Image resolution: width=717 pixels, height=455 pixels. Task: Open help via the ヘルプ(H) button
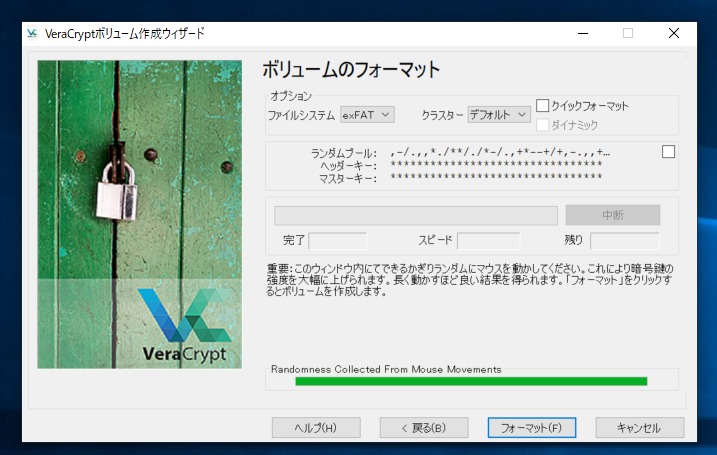pos(316,428)
